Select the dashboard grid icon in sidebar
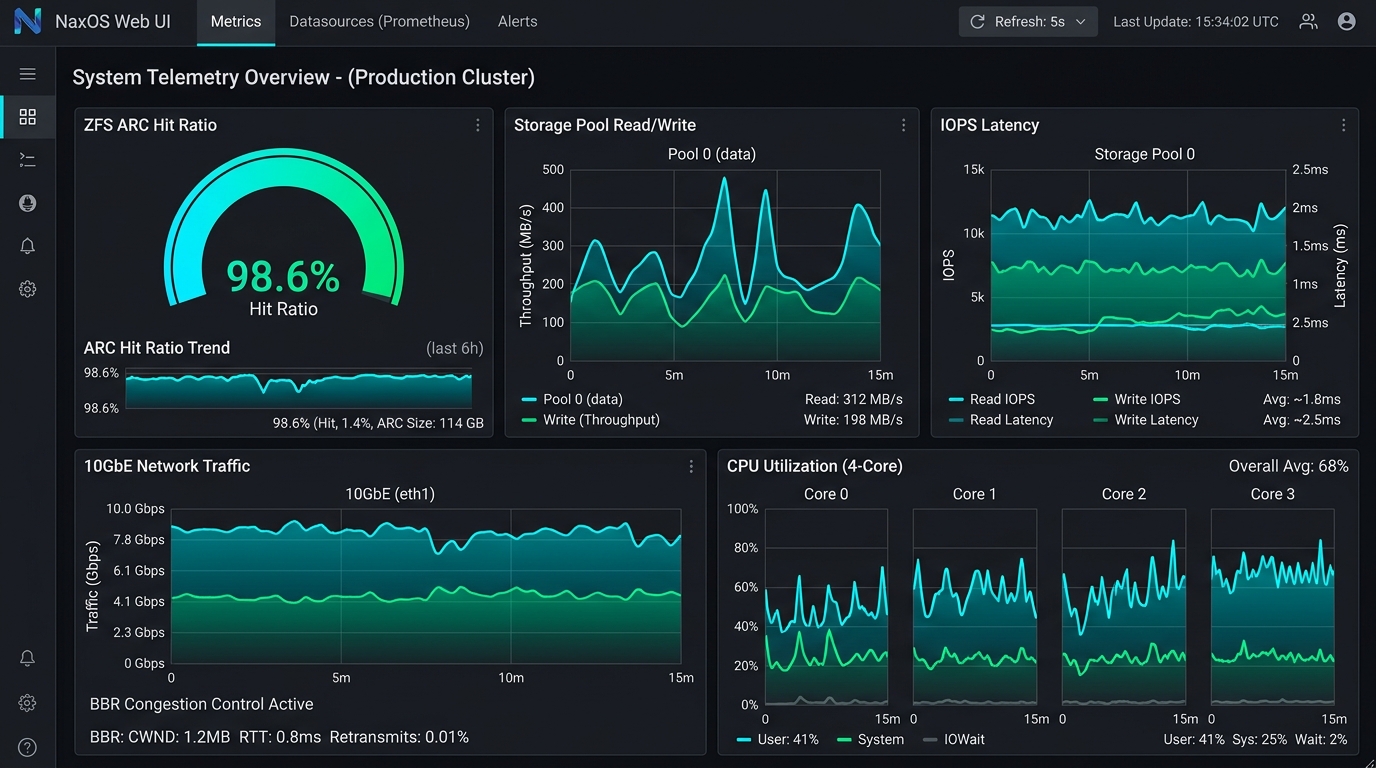 click(x=28, y=117)
